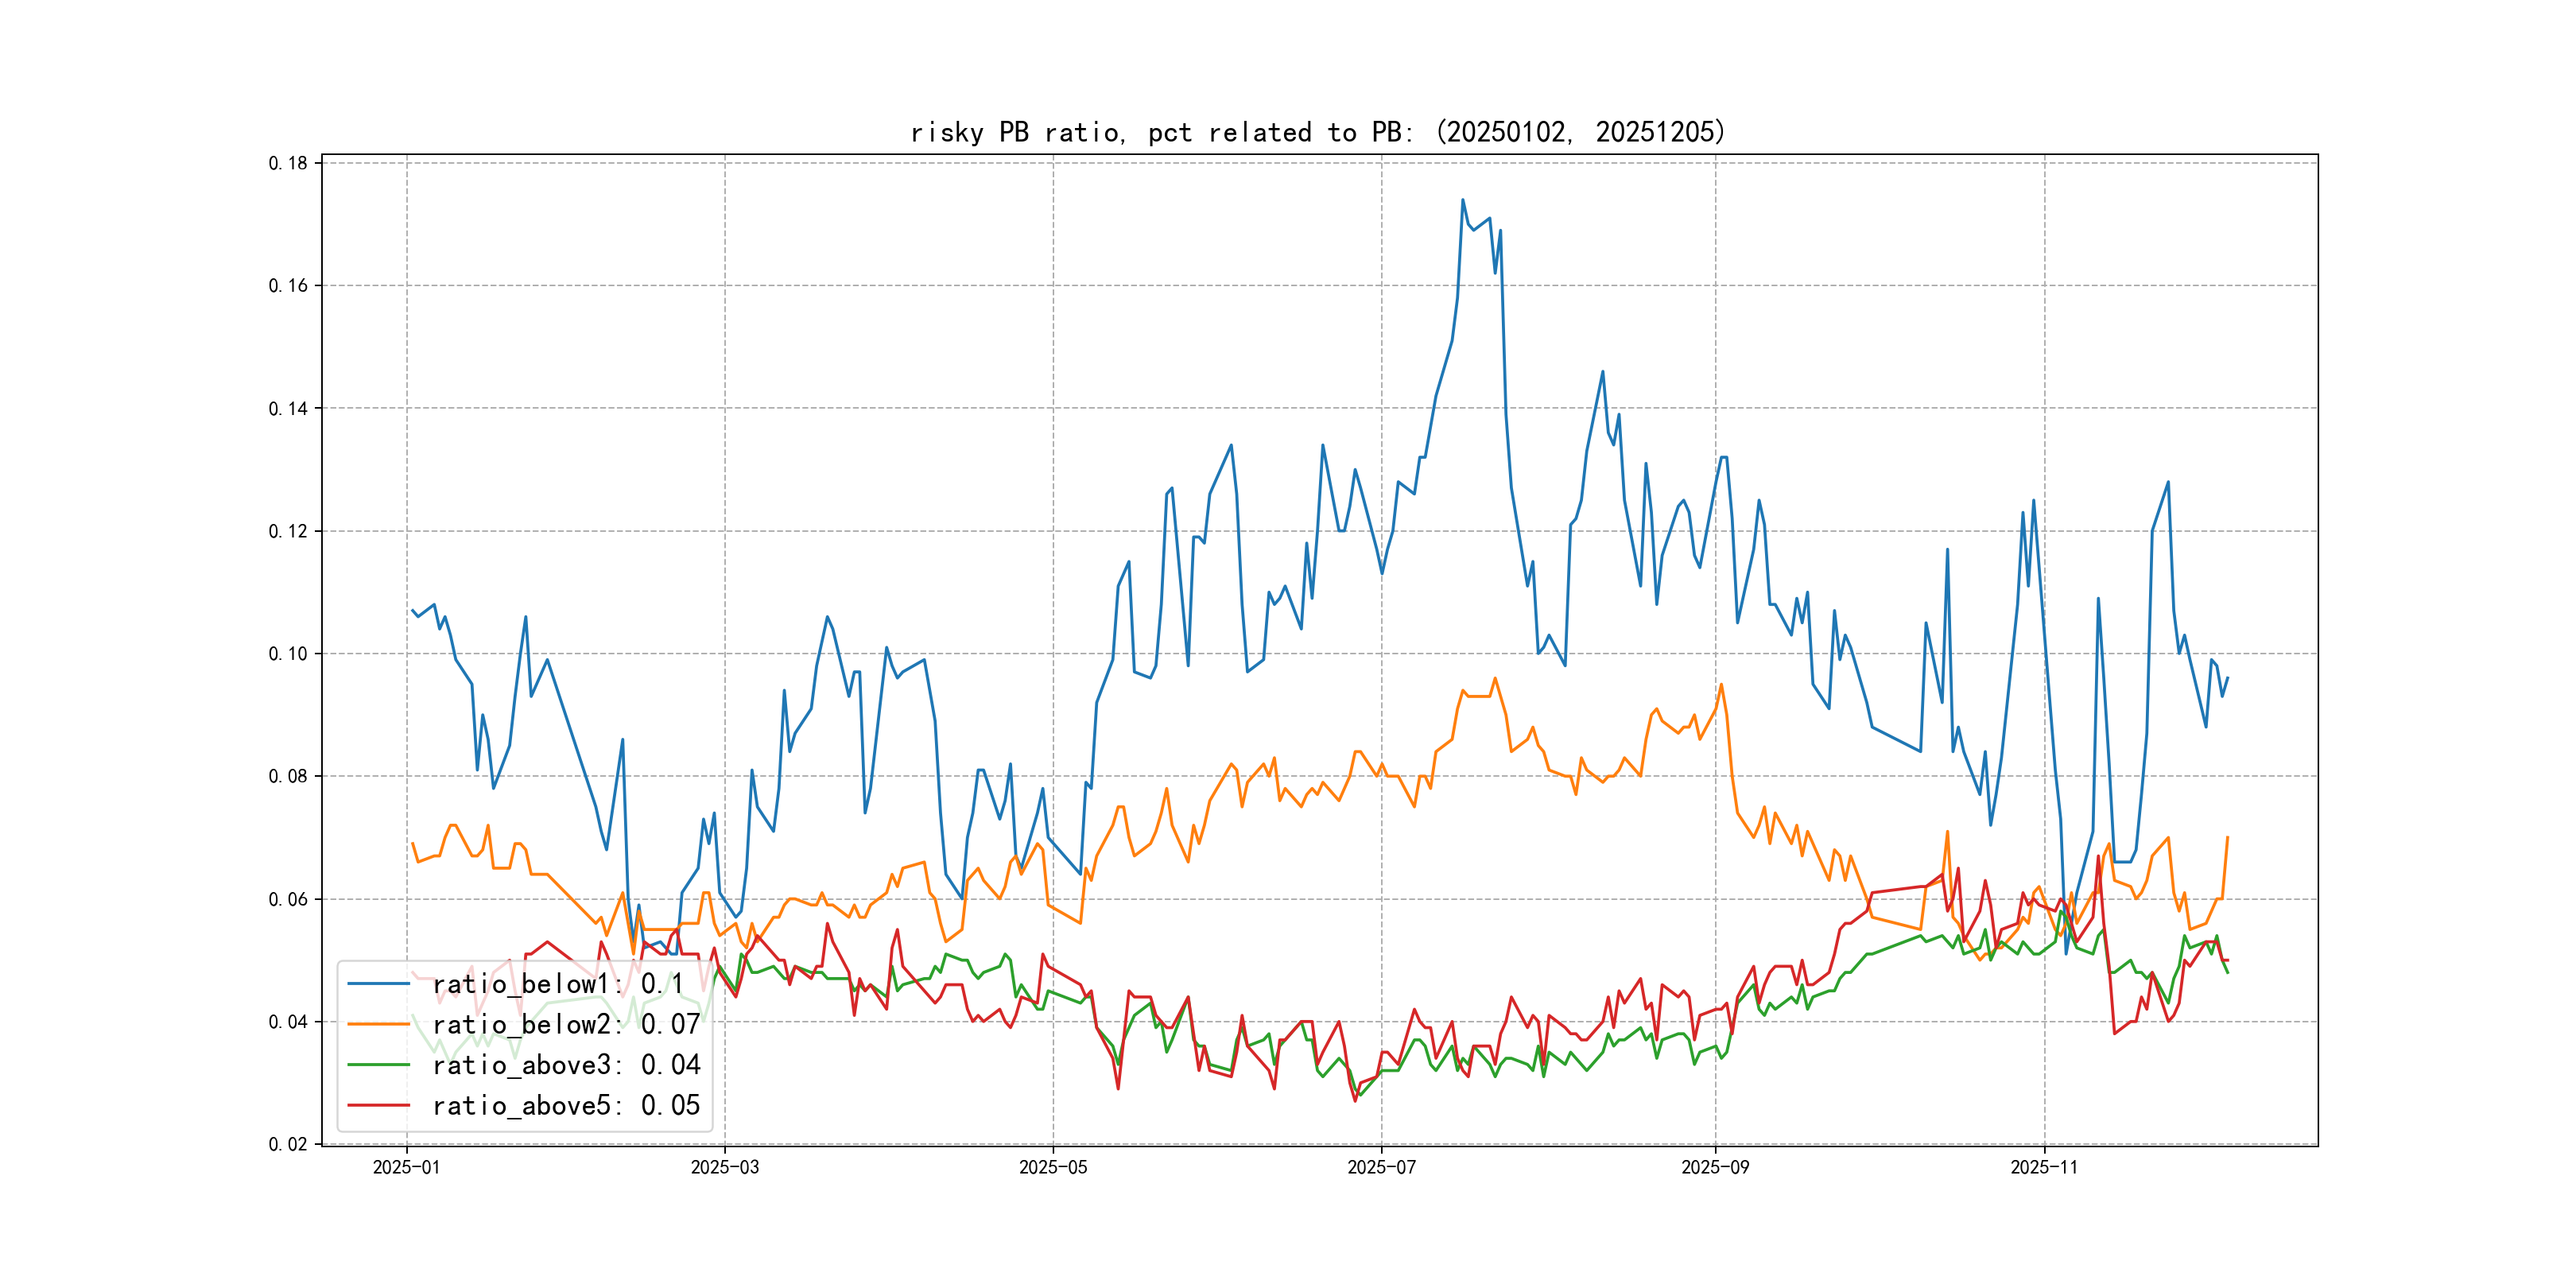Image resolution: width=2576 pixels, height=1288 pixels.
Task: Click the blue ratio_below1 legend line sample
Action: 378,984
